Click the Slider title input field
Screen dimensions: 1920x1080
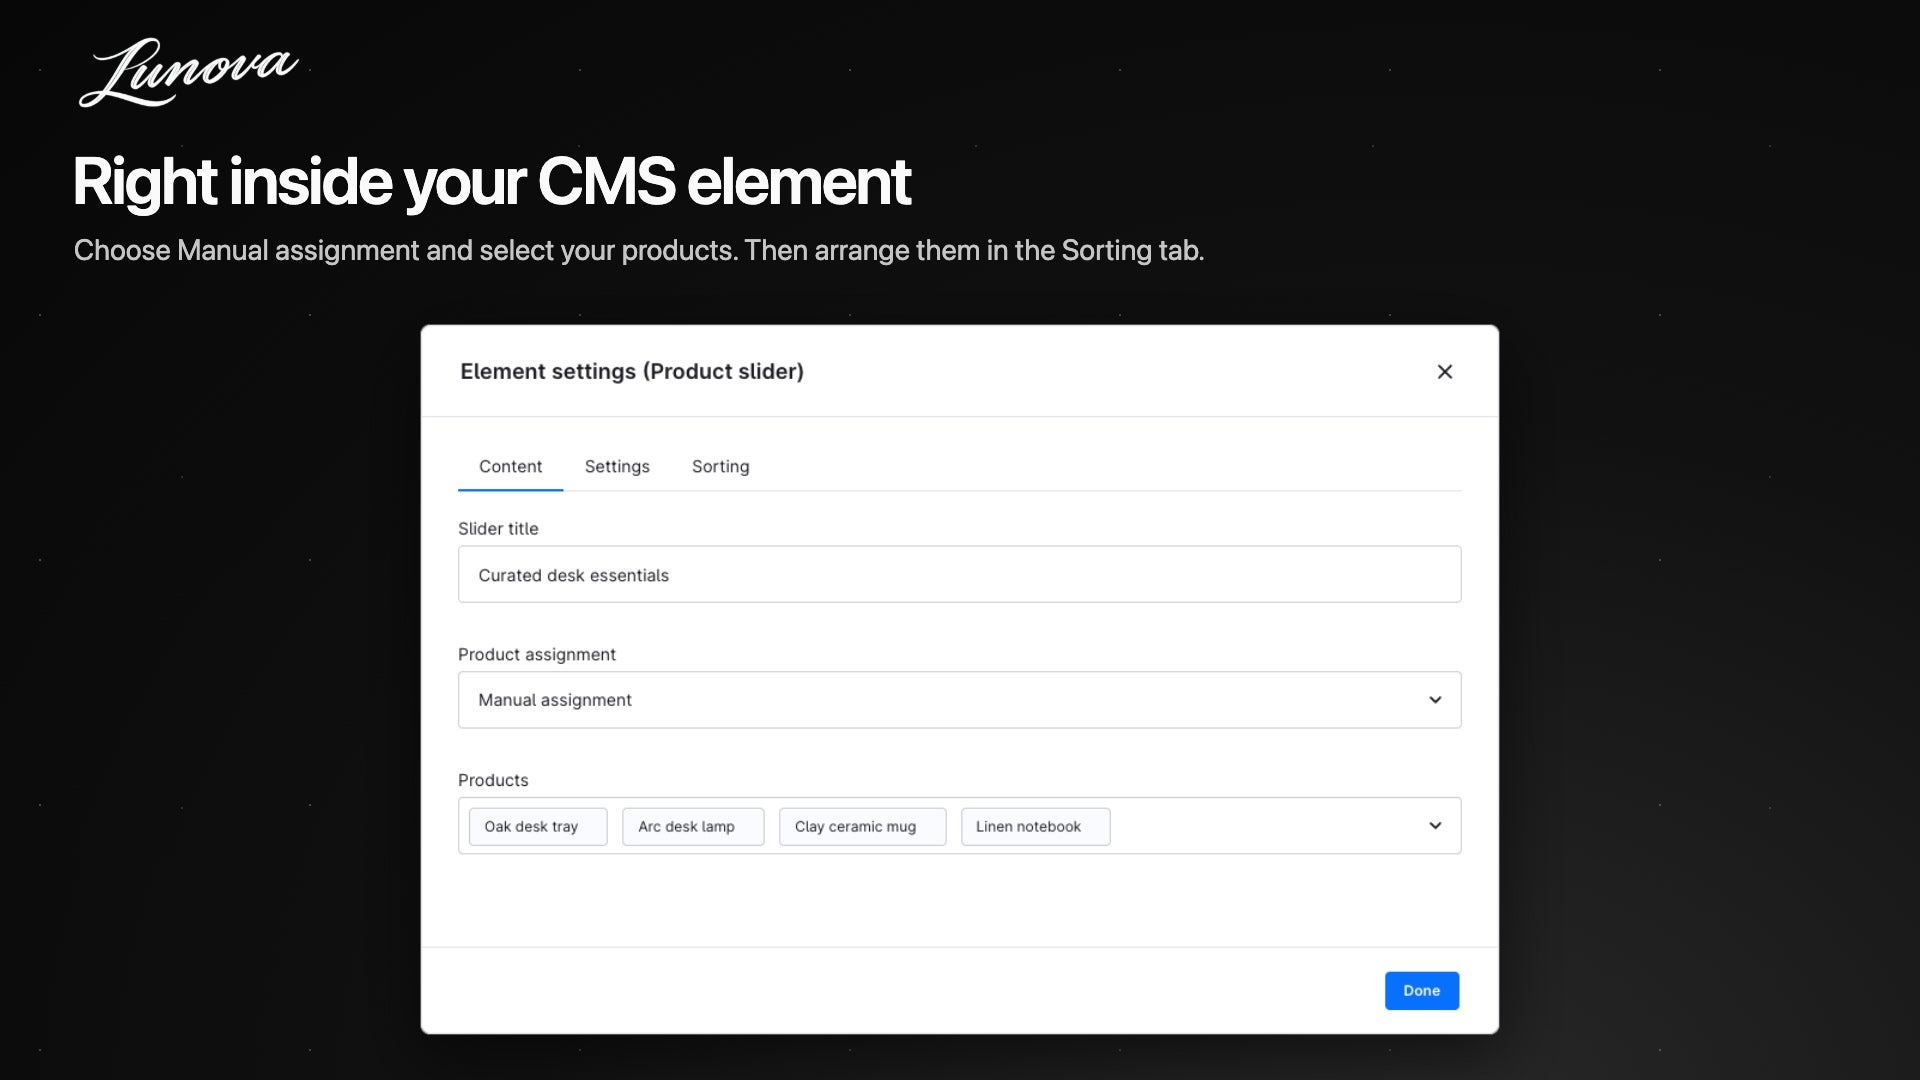point(959,574)
